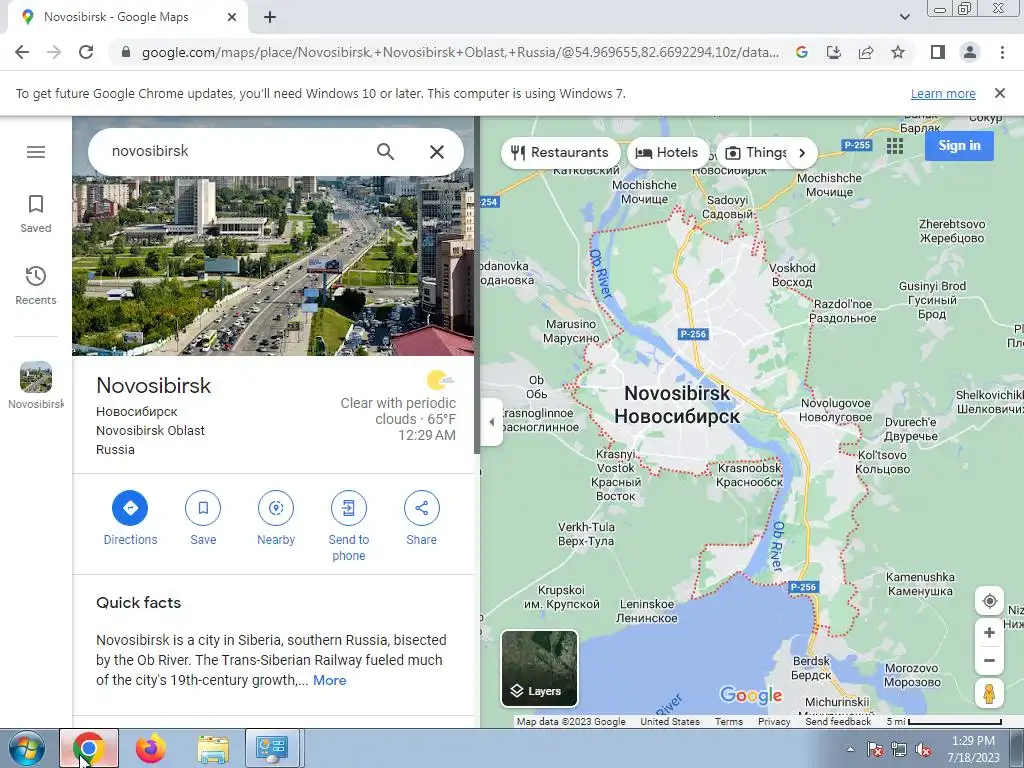Click the Street View pegman
The height and width of the screenshot is (768, 1024).
989,693
